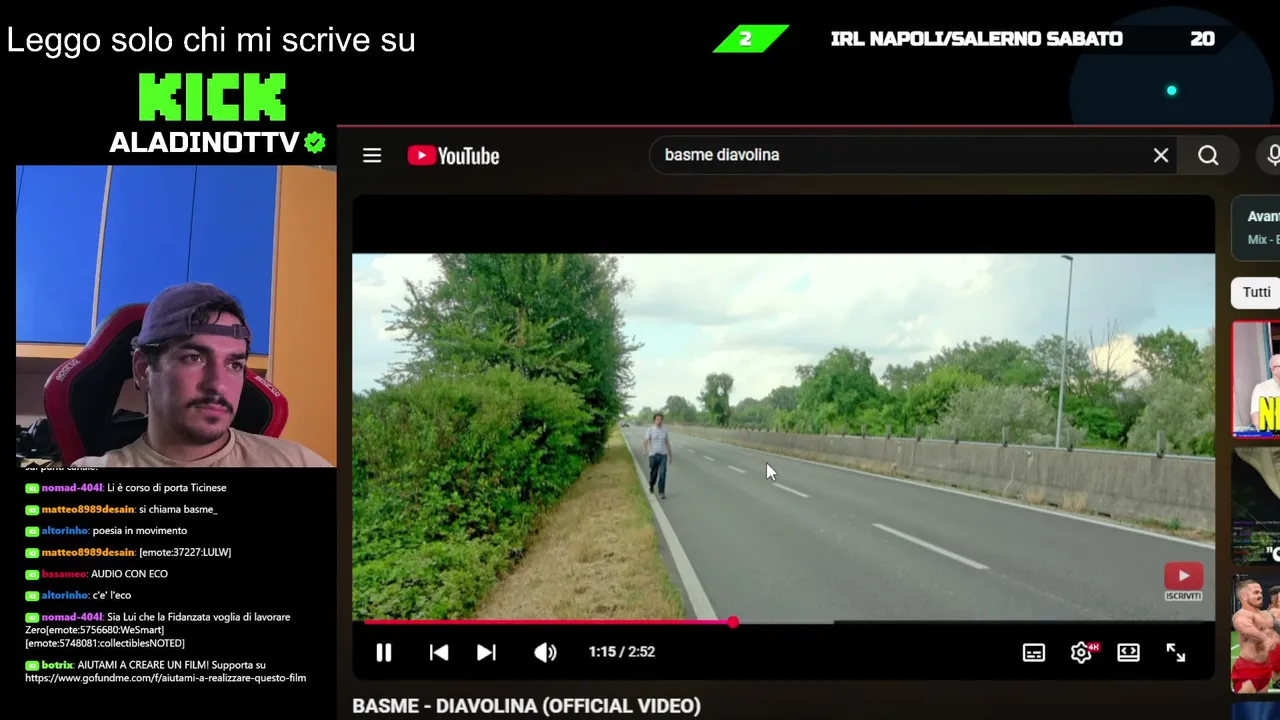Click the ALADINOTTV channel name
The image size is (1280, 720).
tap(204, 143)
